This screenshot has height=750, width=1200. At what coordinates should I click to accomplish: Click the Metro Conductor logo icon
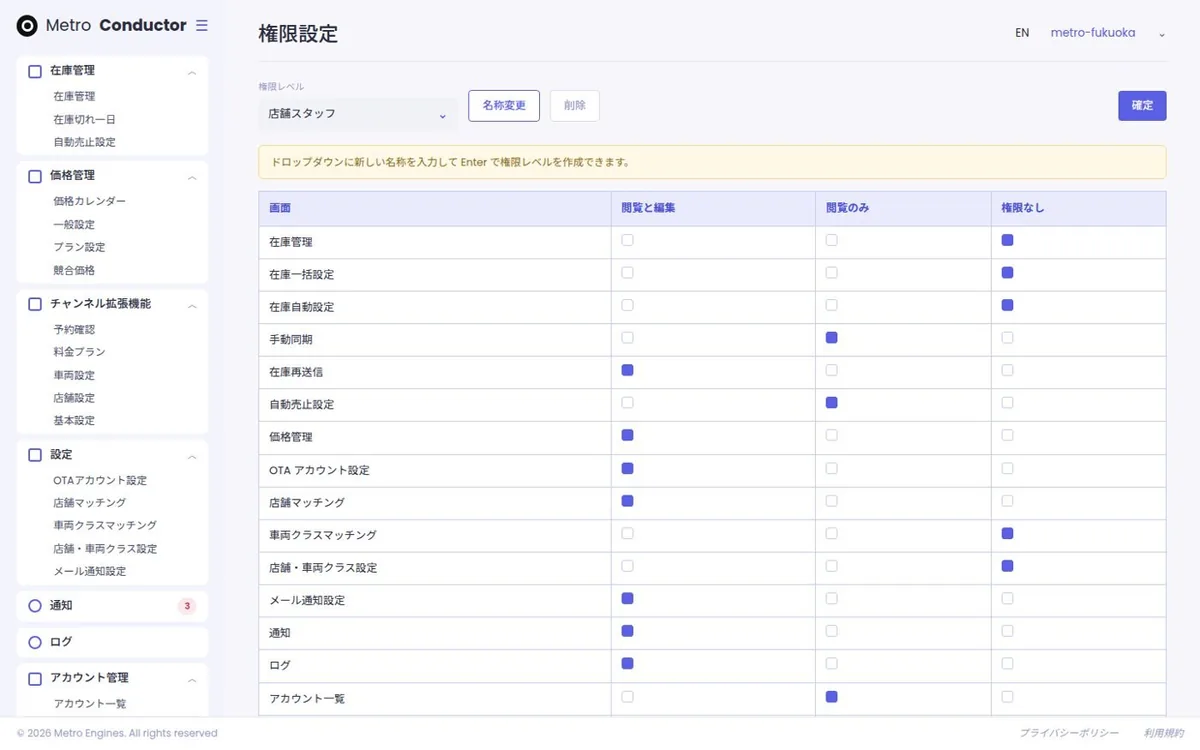coord(27,26)
